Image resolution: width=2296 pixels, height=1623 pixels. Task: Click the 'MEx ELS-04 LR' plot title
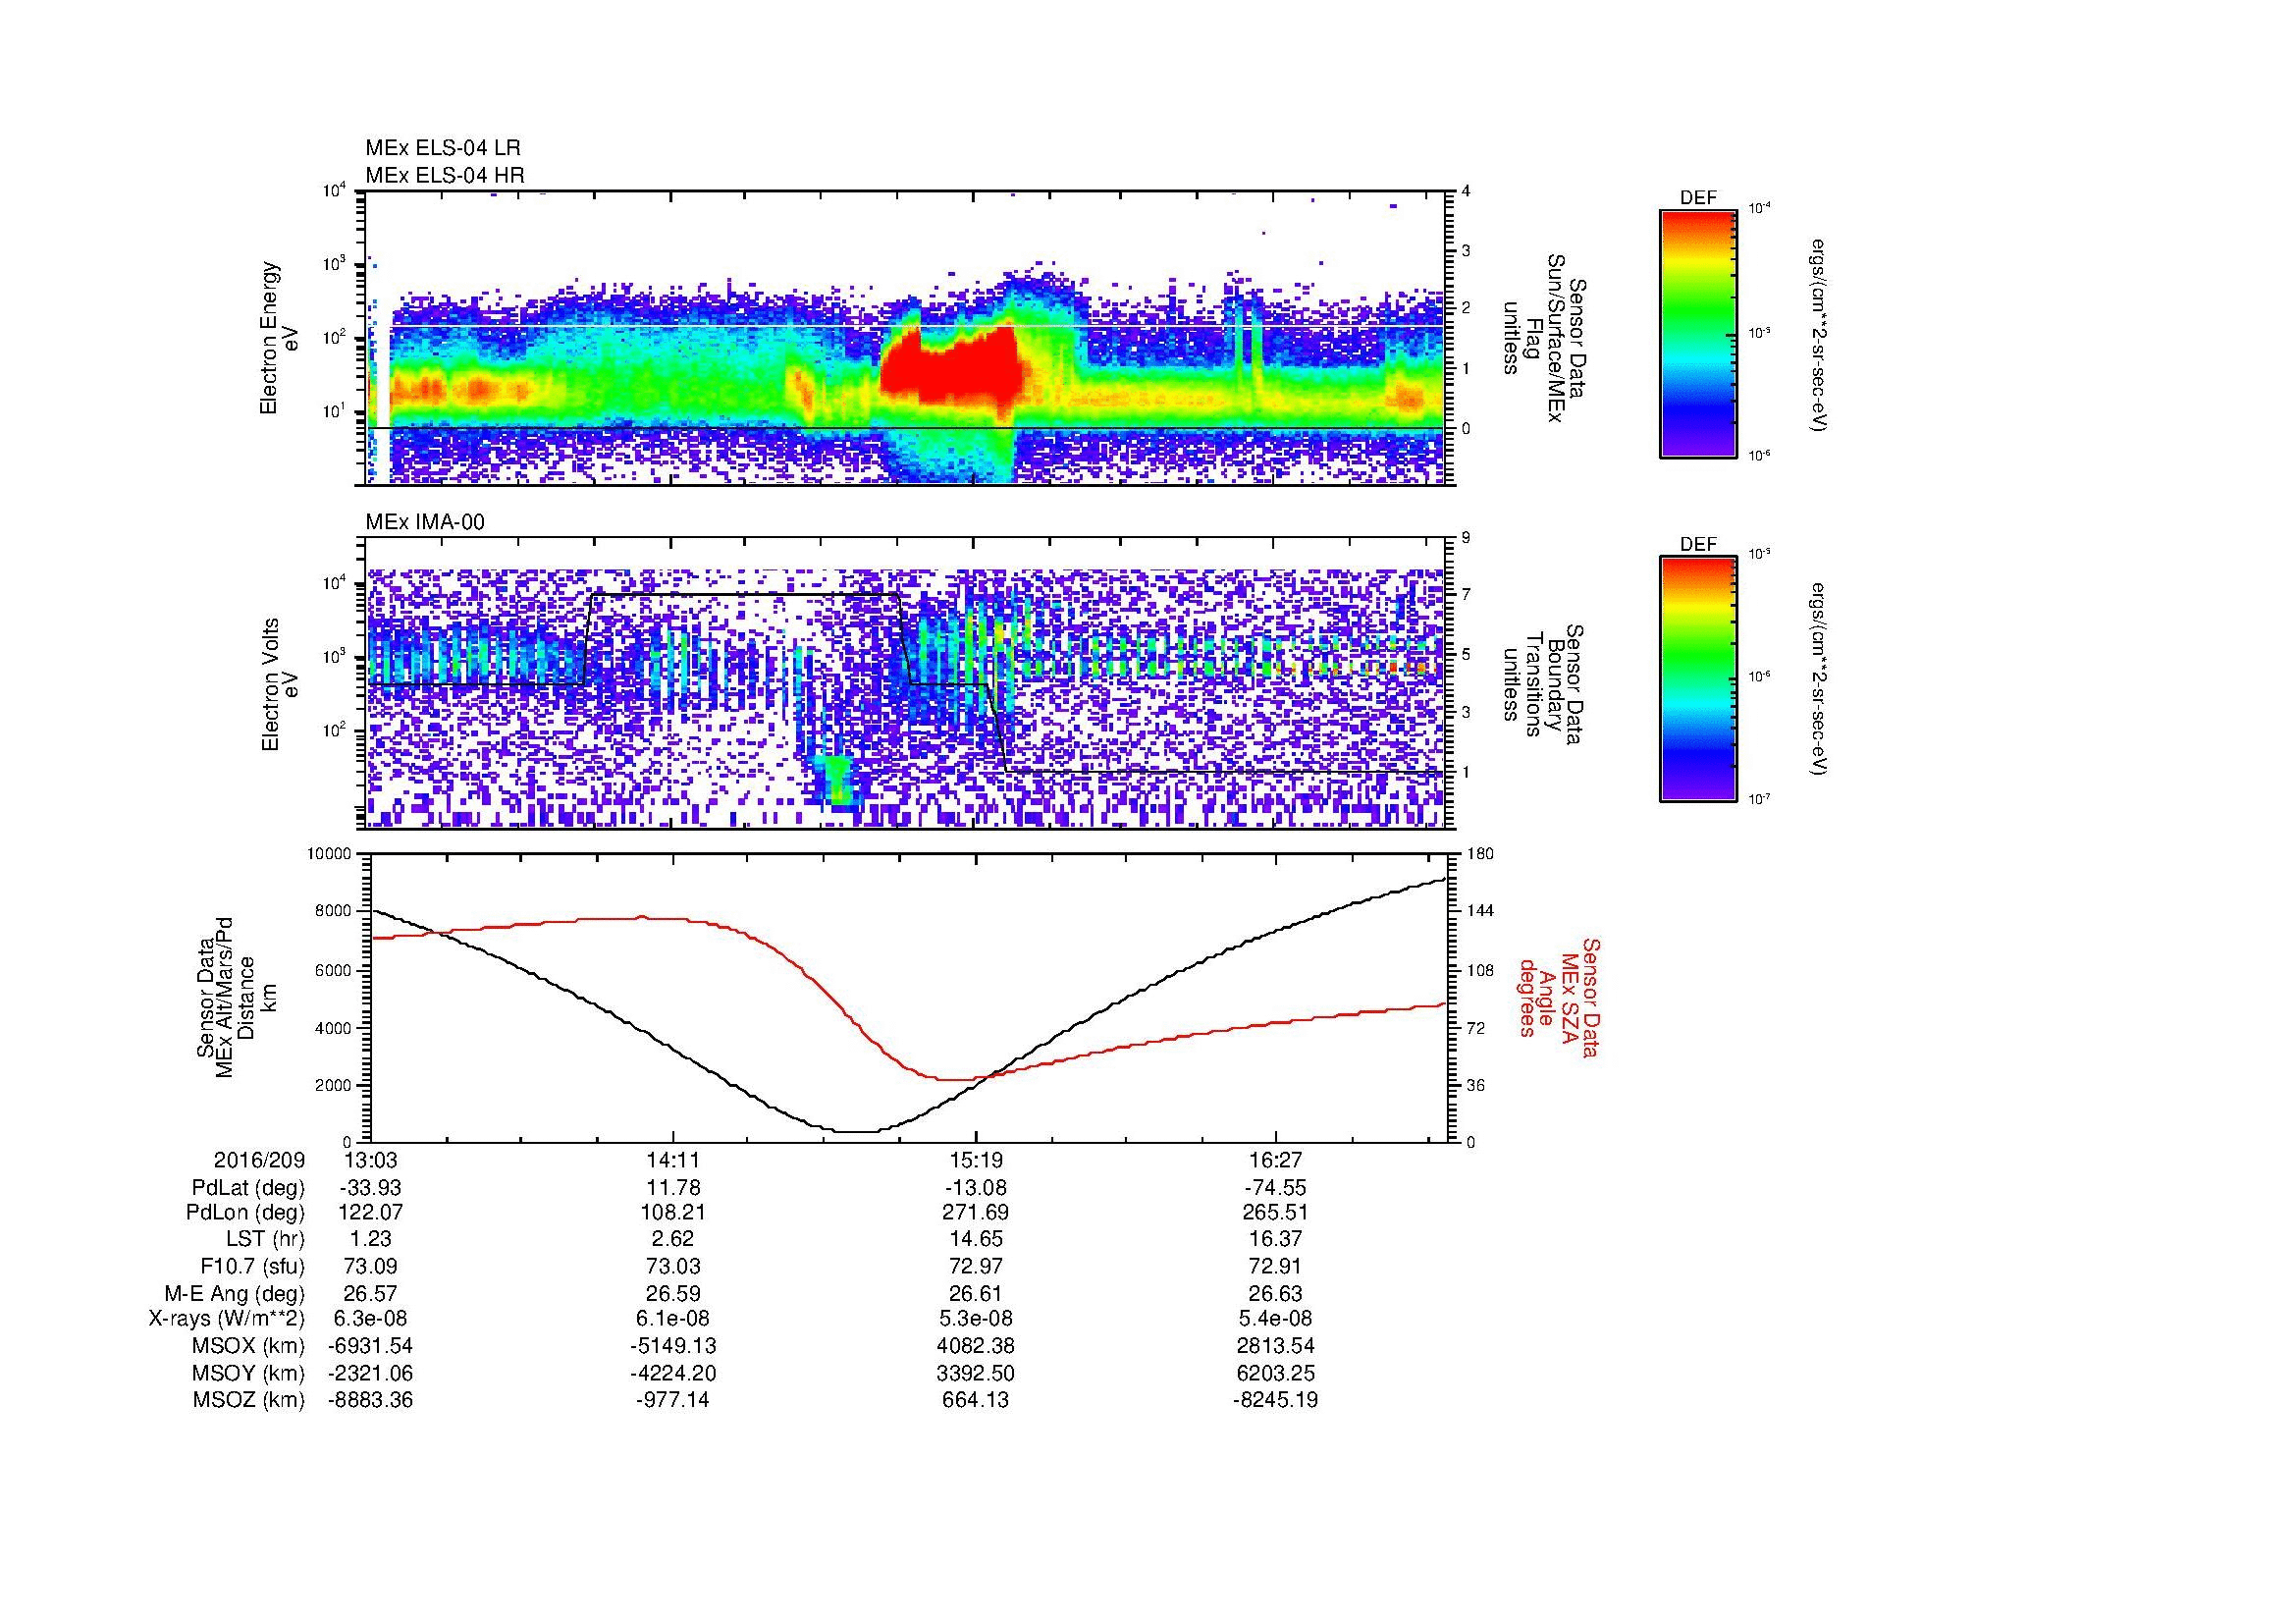tap(443, 148)
